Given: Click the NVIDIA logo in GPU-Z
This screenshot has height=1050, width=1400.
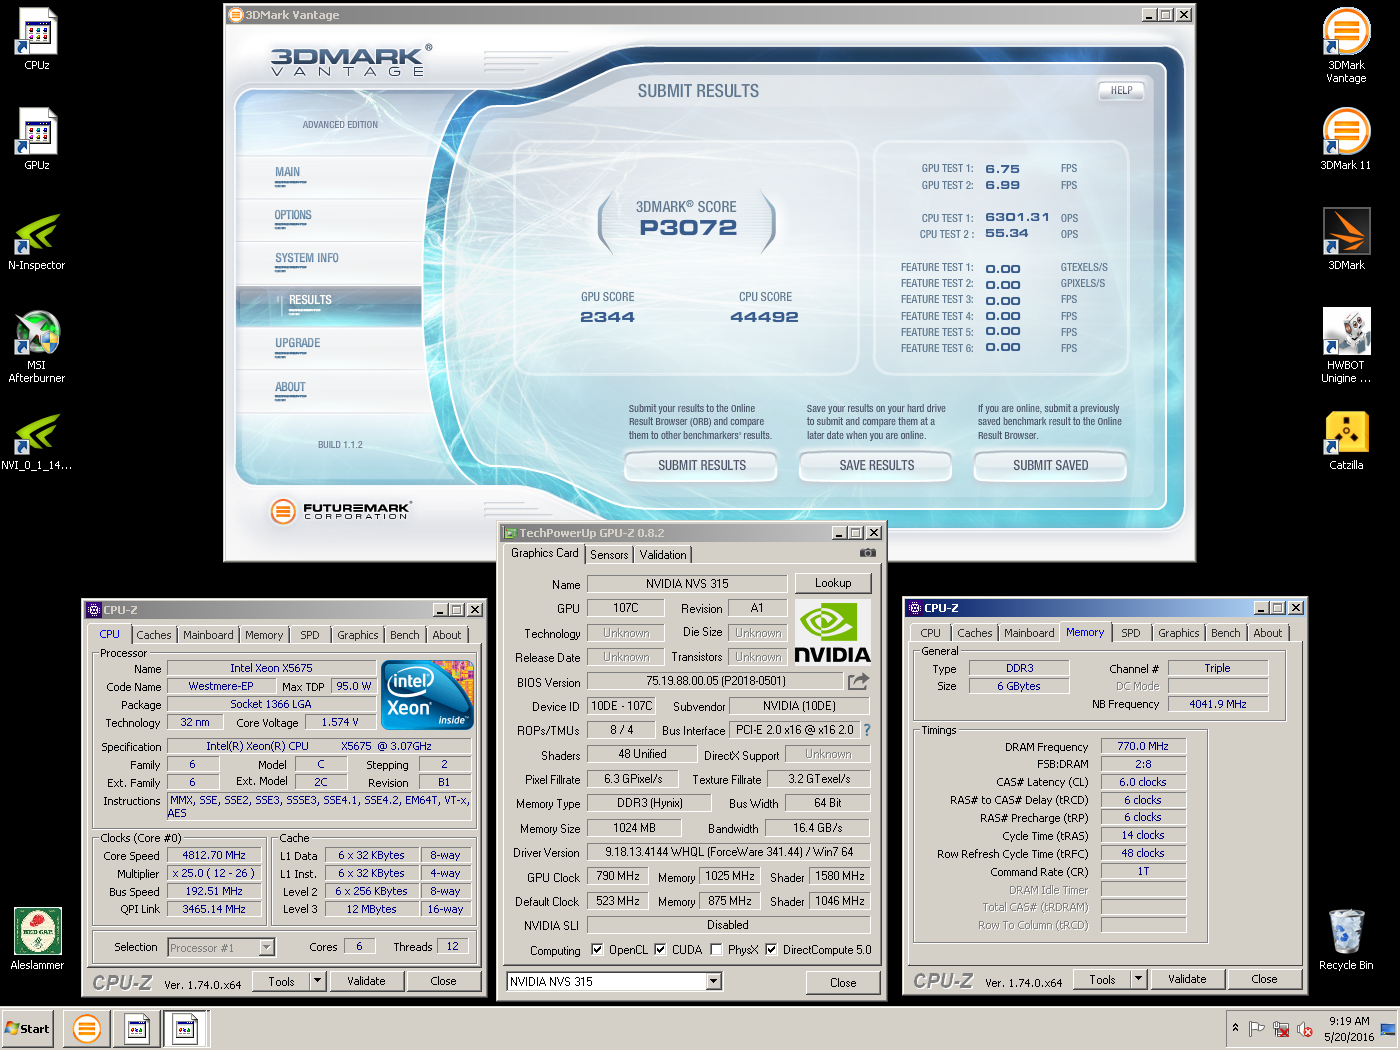Looking at the screenshot, I should pos(833,633).
